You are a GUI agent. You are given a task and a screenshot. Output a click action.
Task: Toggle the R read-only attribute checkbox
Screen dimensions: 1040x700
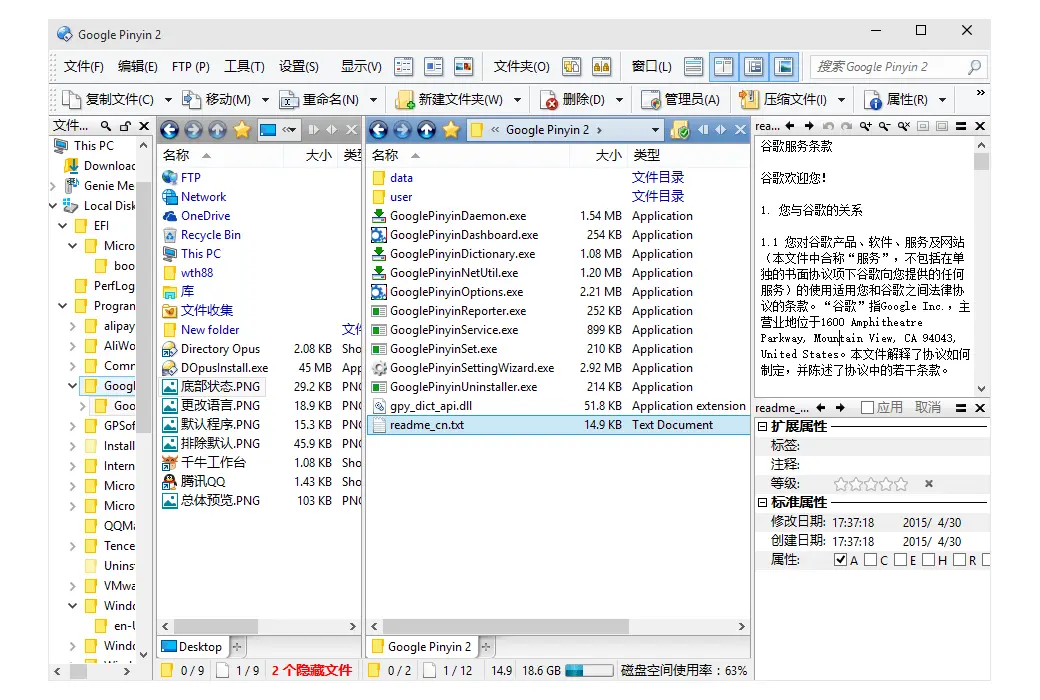coord(959,560)
